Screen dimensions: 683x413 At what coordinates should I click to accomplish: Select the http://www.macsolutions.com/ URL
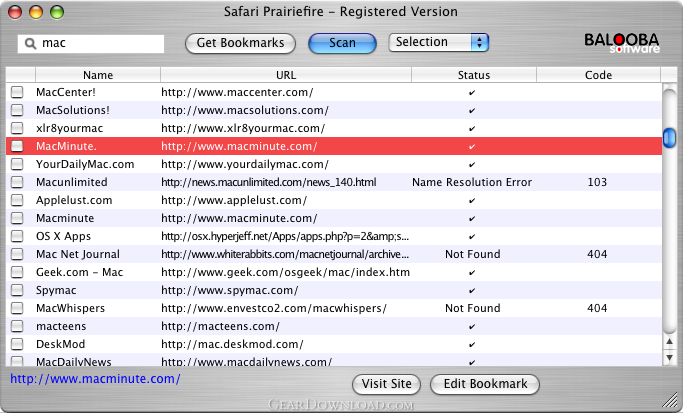pyautogui.click(x=245, y=110)
